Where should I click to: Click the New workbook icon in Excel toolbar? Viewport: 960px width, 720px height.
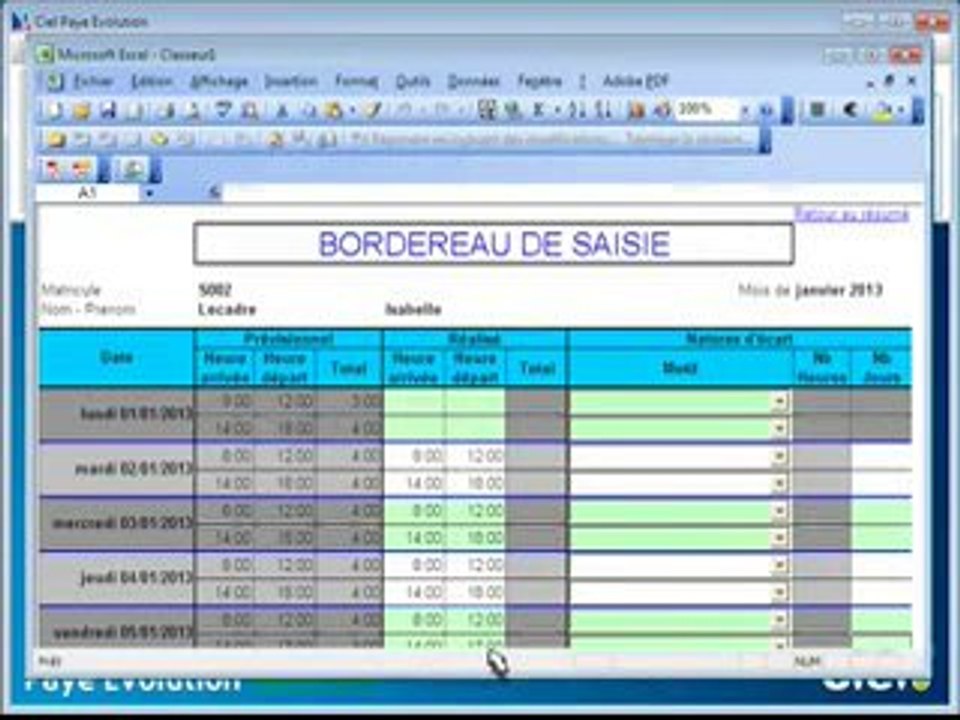(54, 111)
